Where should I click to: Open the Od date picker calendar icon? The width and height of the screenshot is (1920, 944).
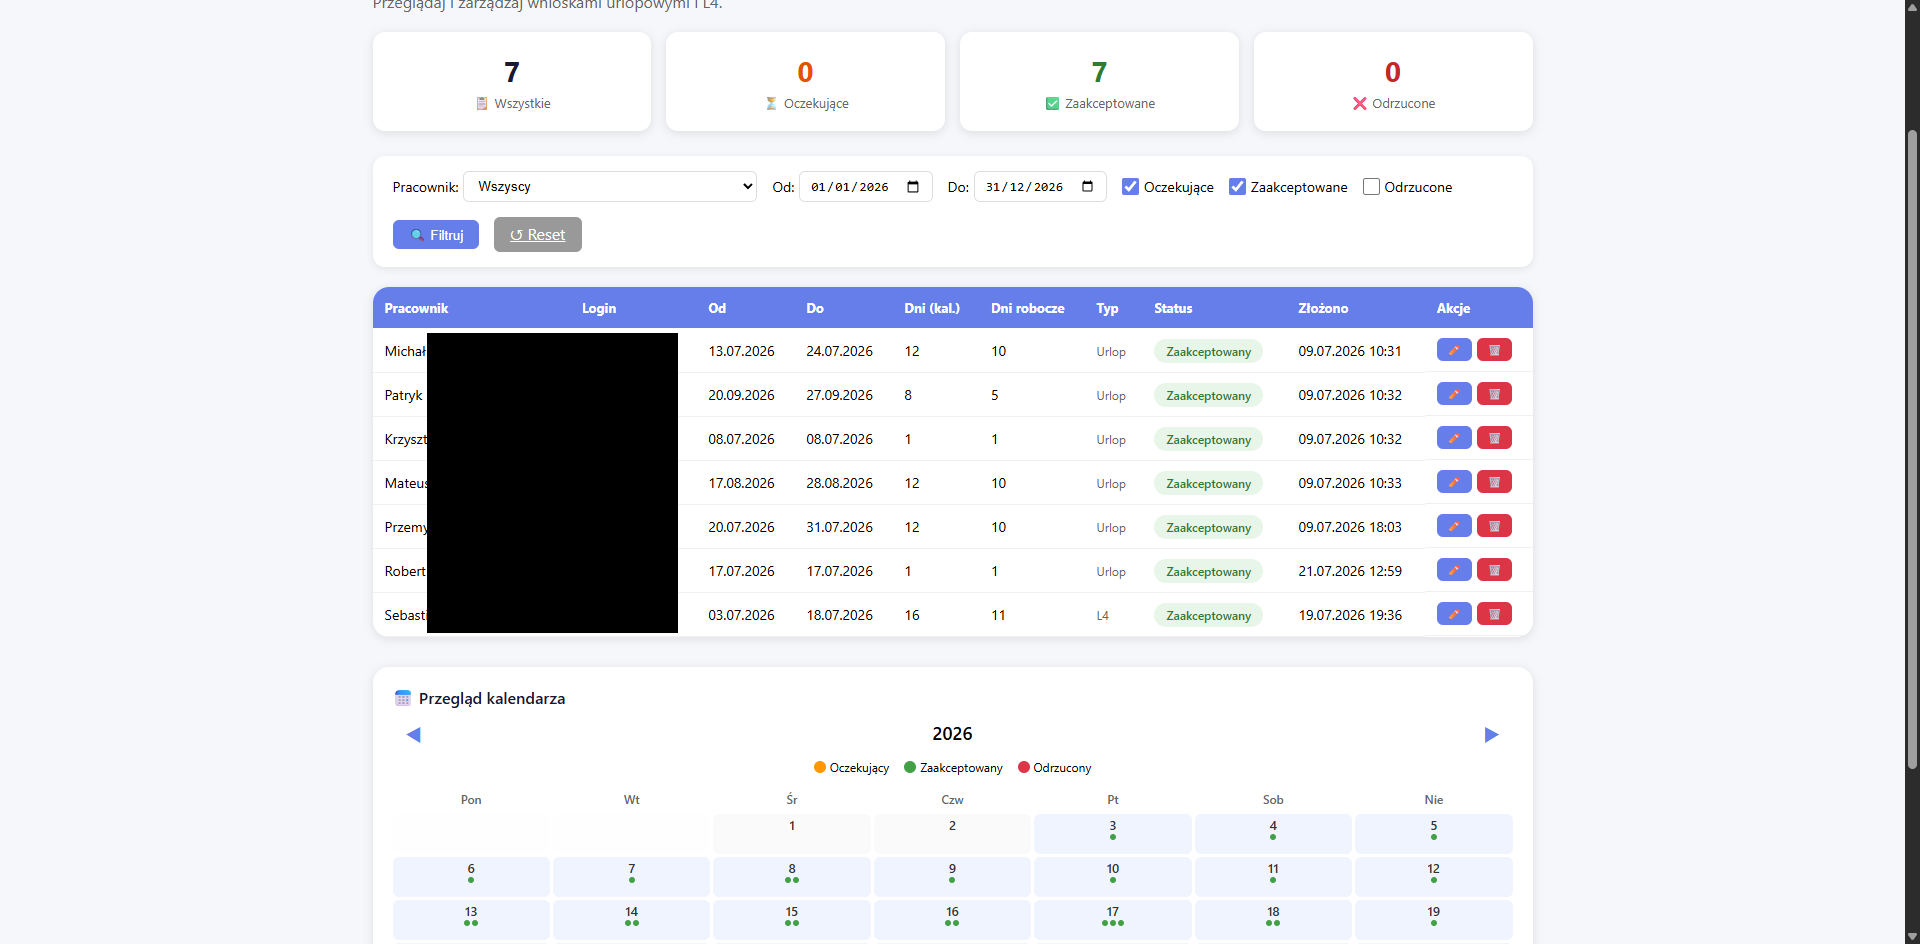coord(913,187)
